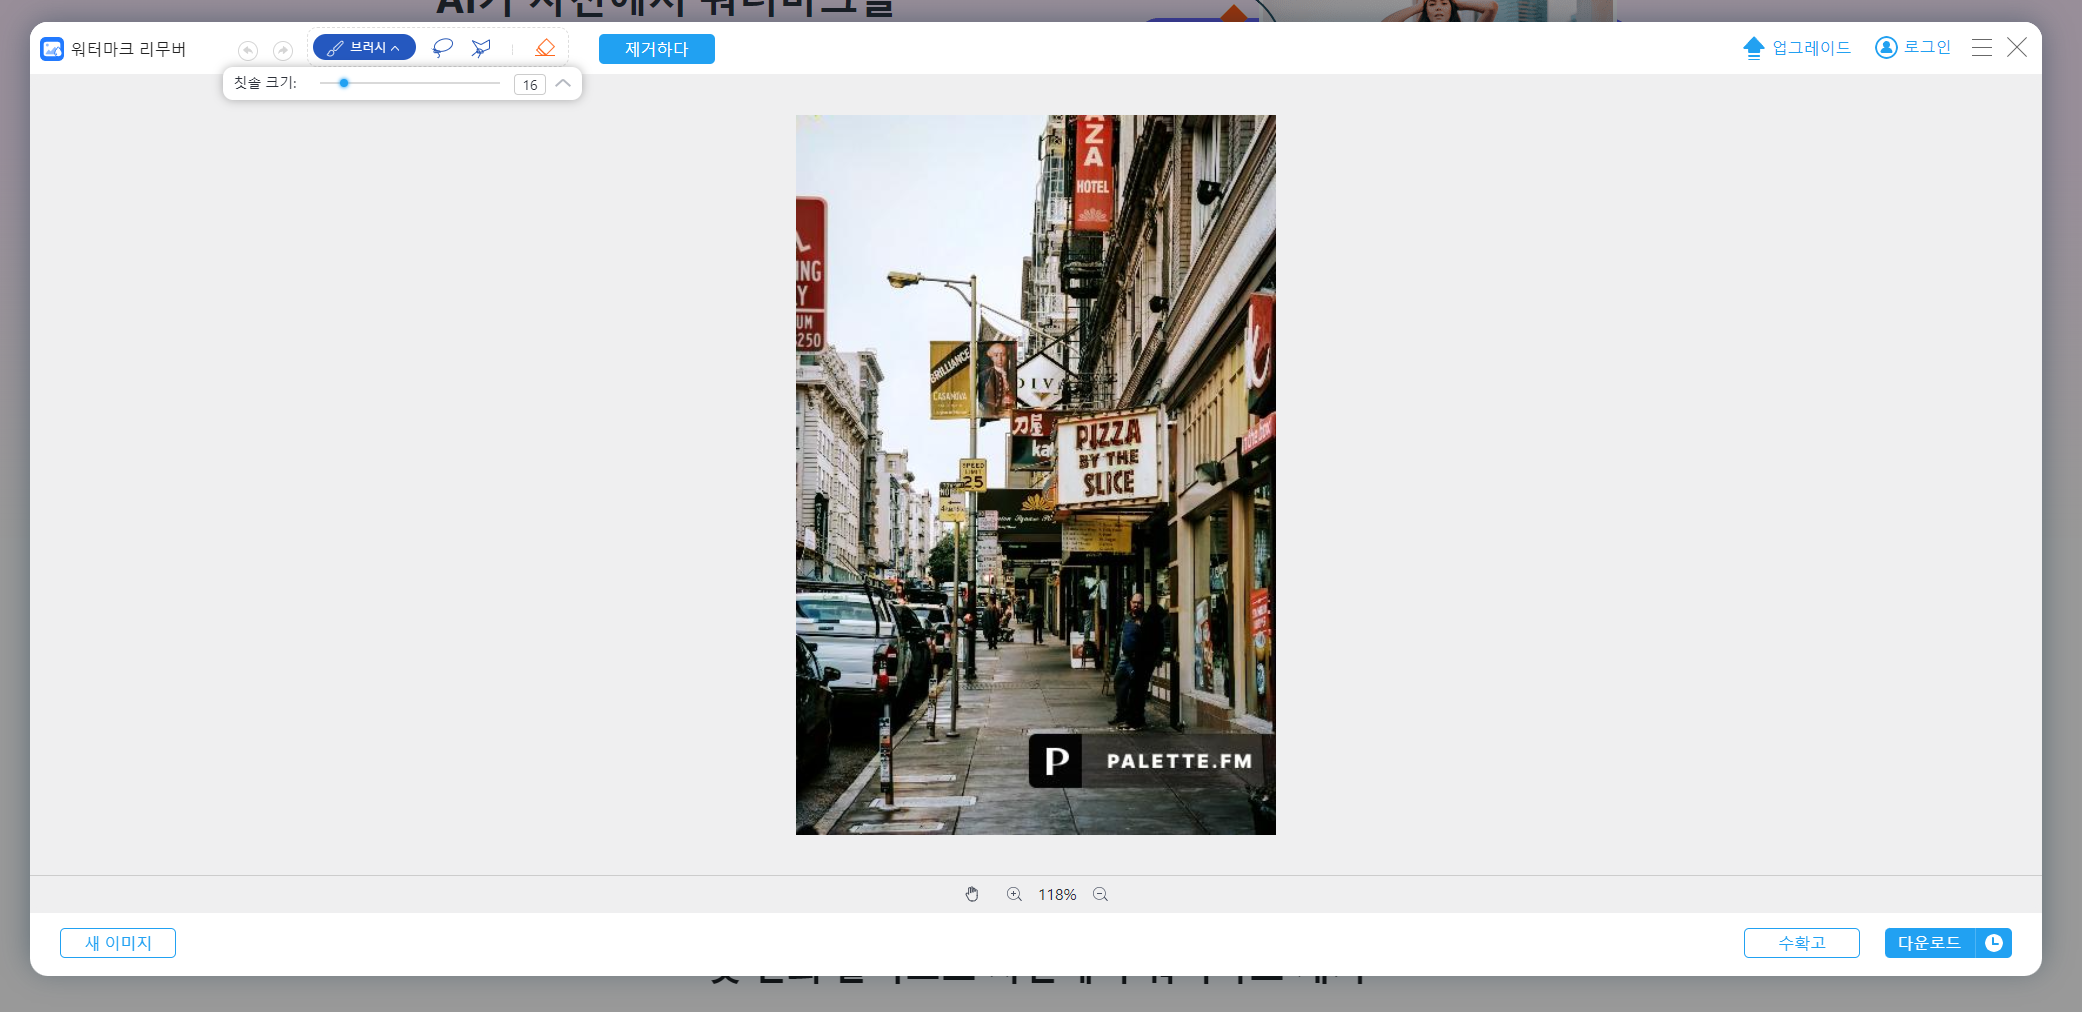The width and height of the screenshot is (2082, 1012).
Task: Select the hand pan tool
Action: [x=972, y=894]
